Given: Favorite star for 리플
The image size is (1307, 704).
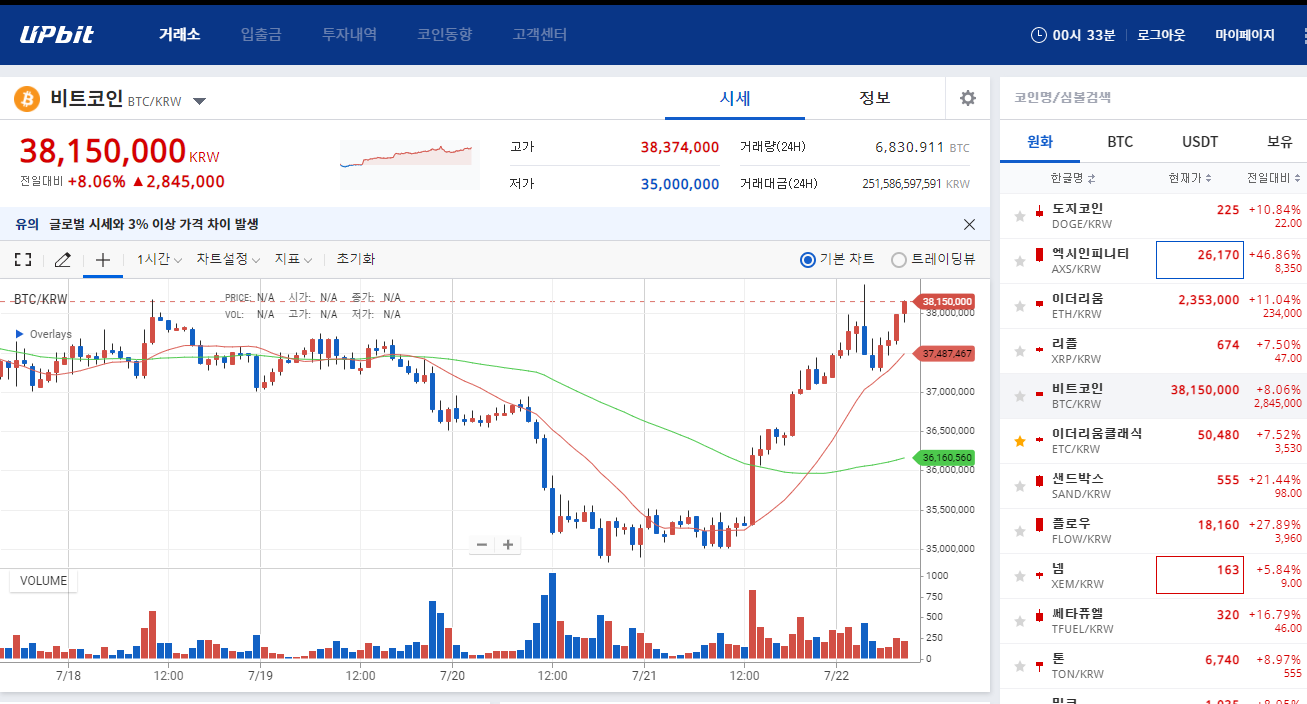Looking at the screenshot, I should 1020,351.
